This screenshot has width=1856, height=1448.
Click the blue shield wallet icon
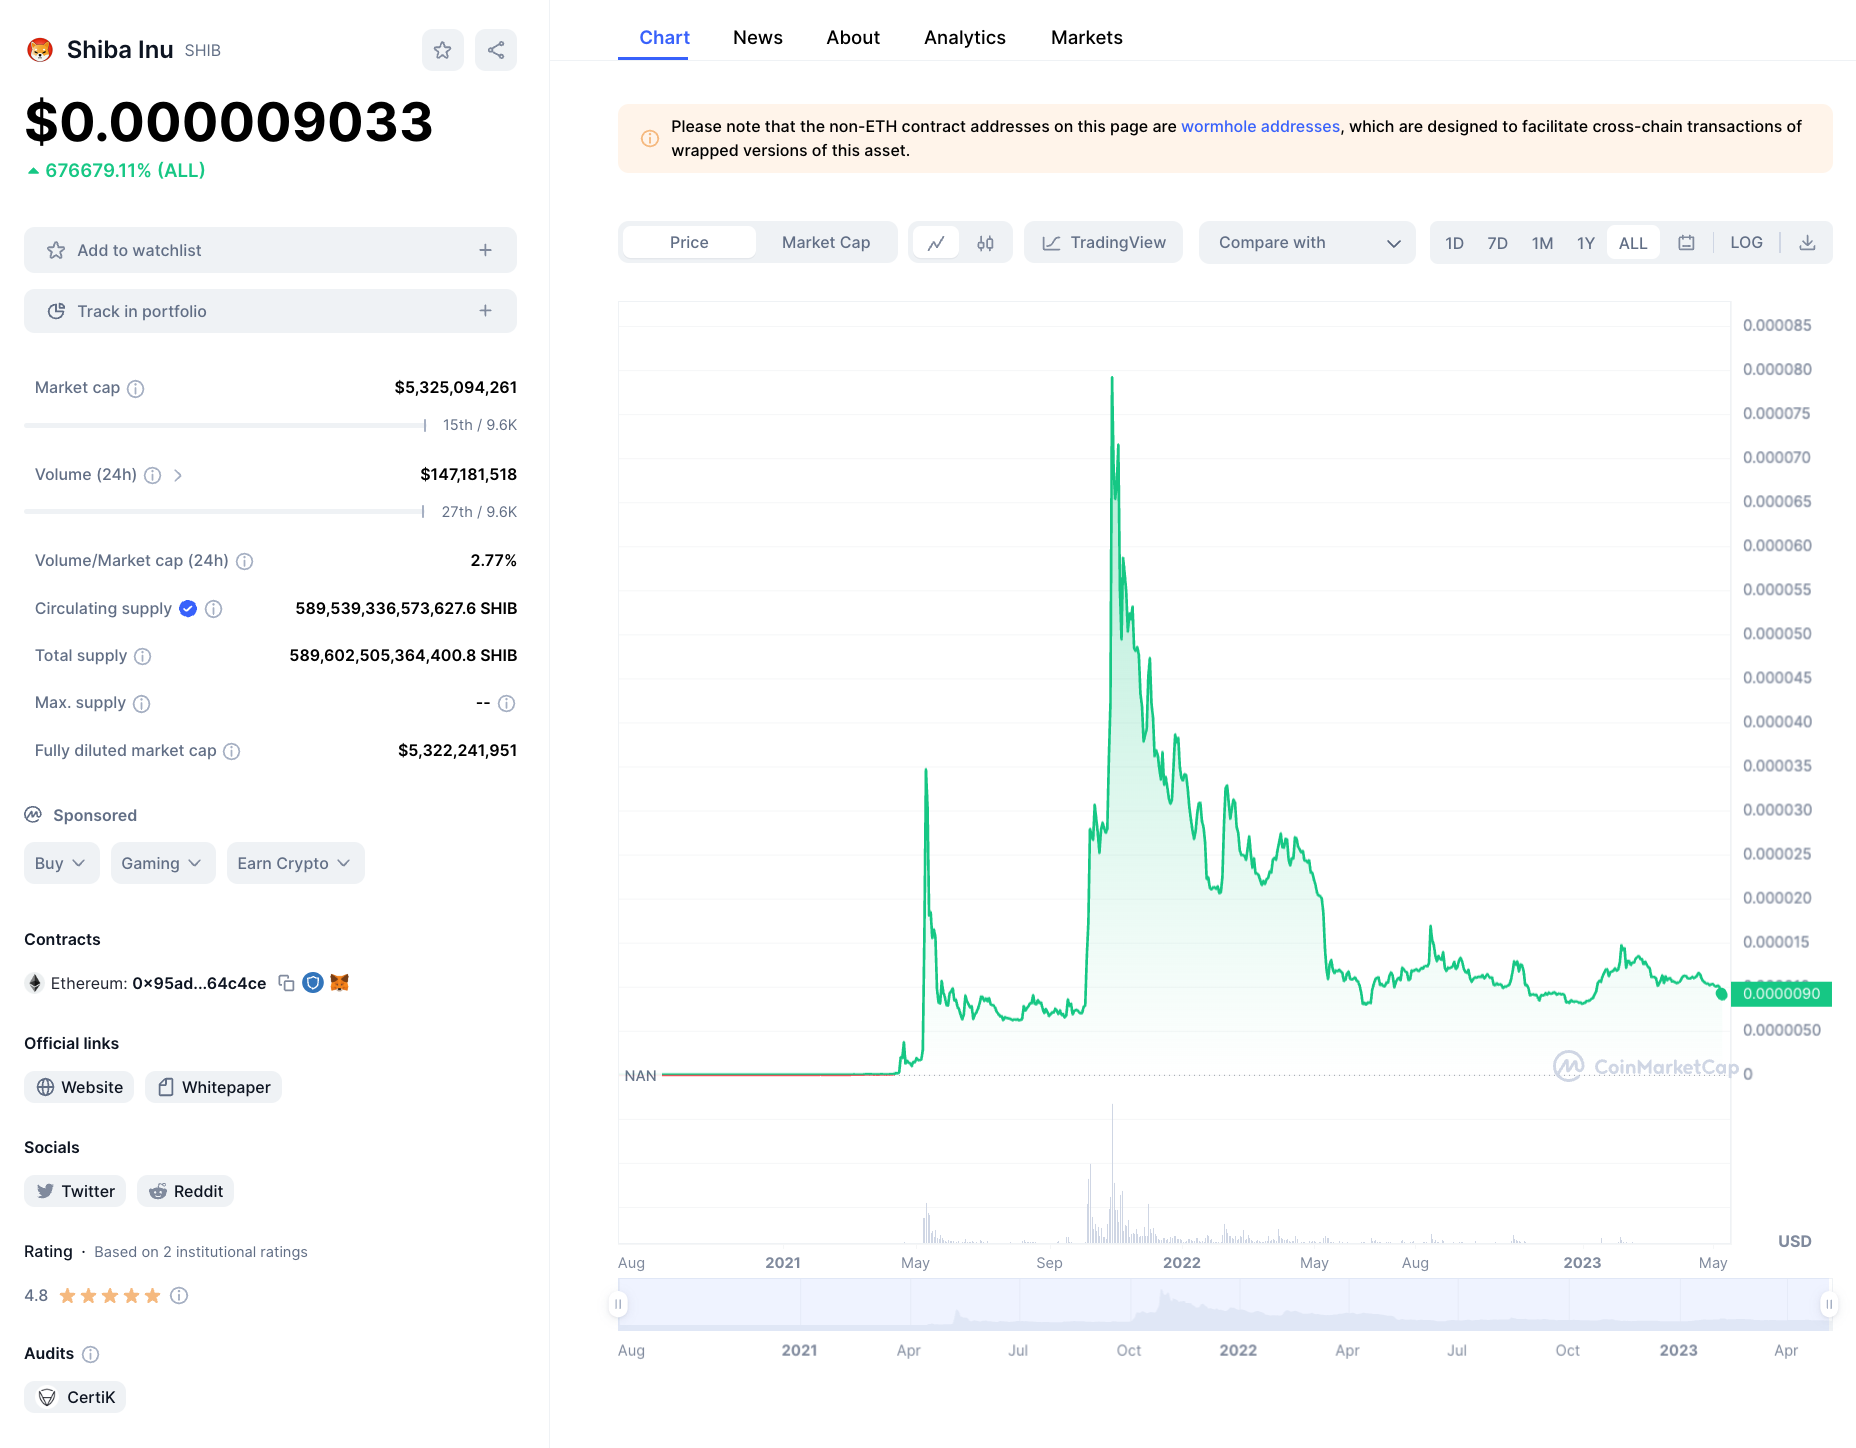[x=313, y=983]
